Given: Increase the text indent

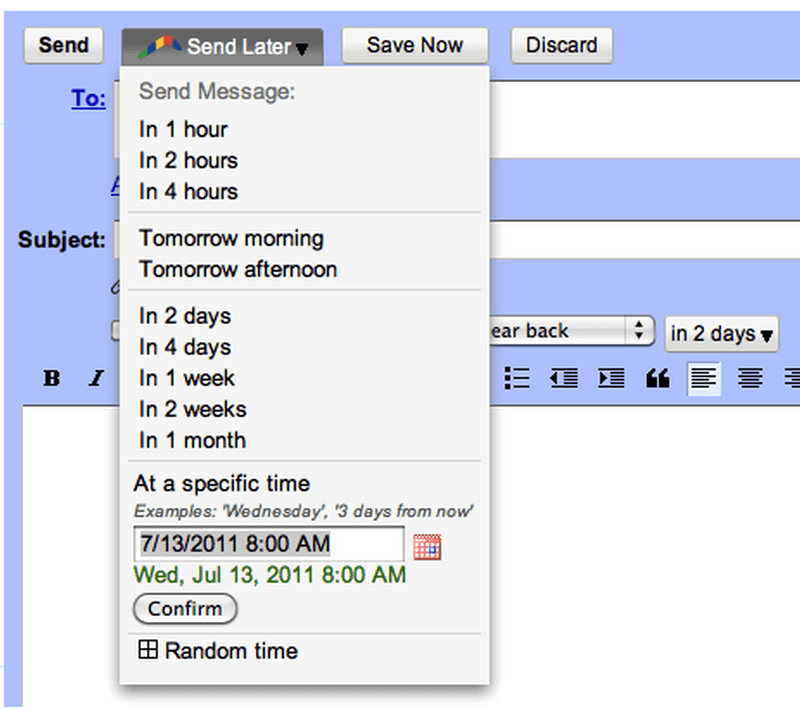Looking at the screenshot, I should click(x=611, y=378).
